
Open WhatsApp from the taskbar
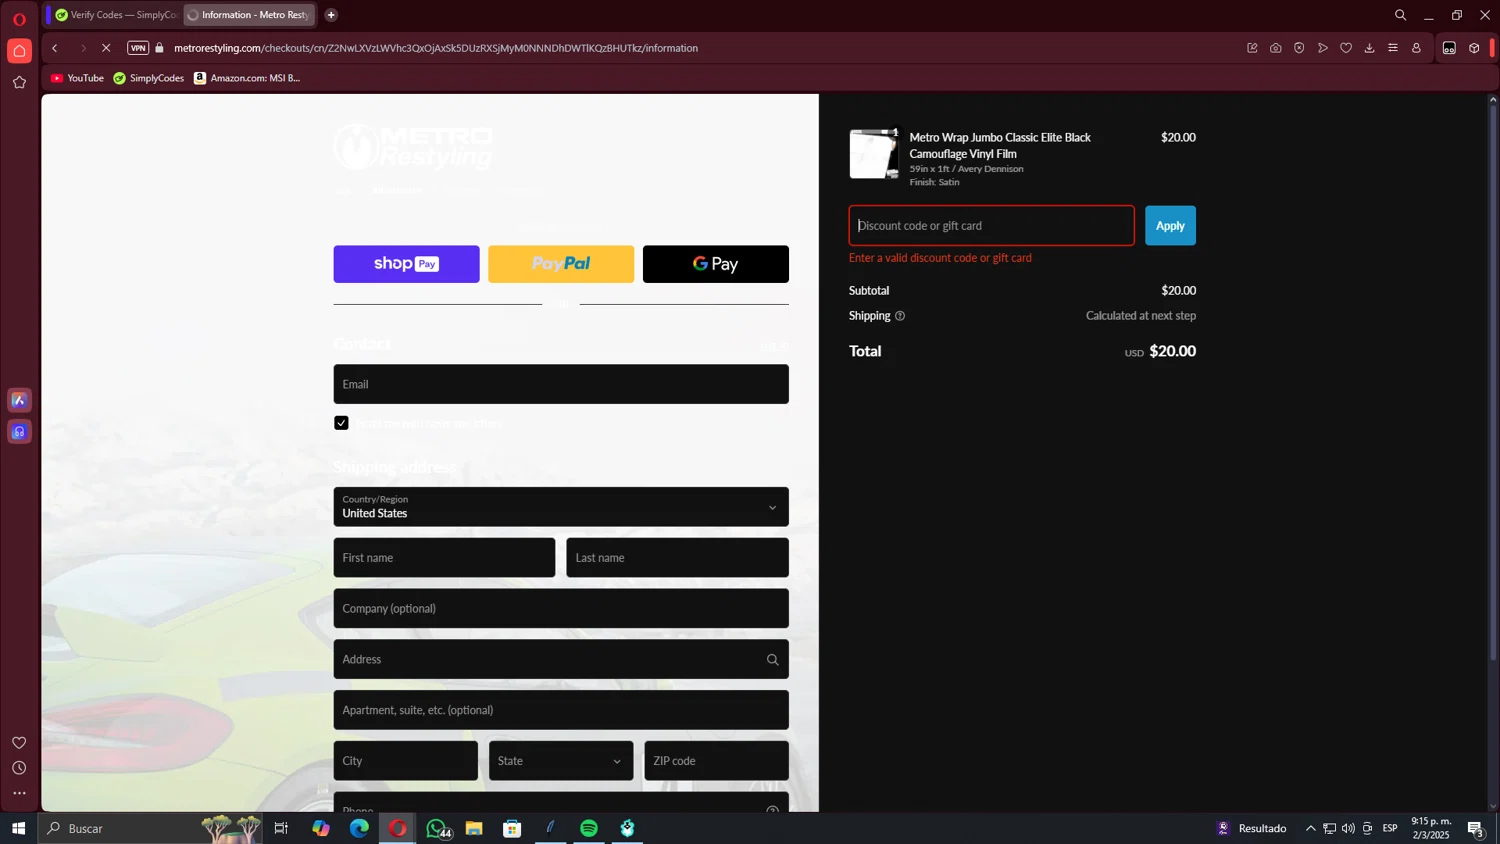436,828
